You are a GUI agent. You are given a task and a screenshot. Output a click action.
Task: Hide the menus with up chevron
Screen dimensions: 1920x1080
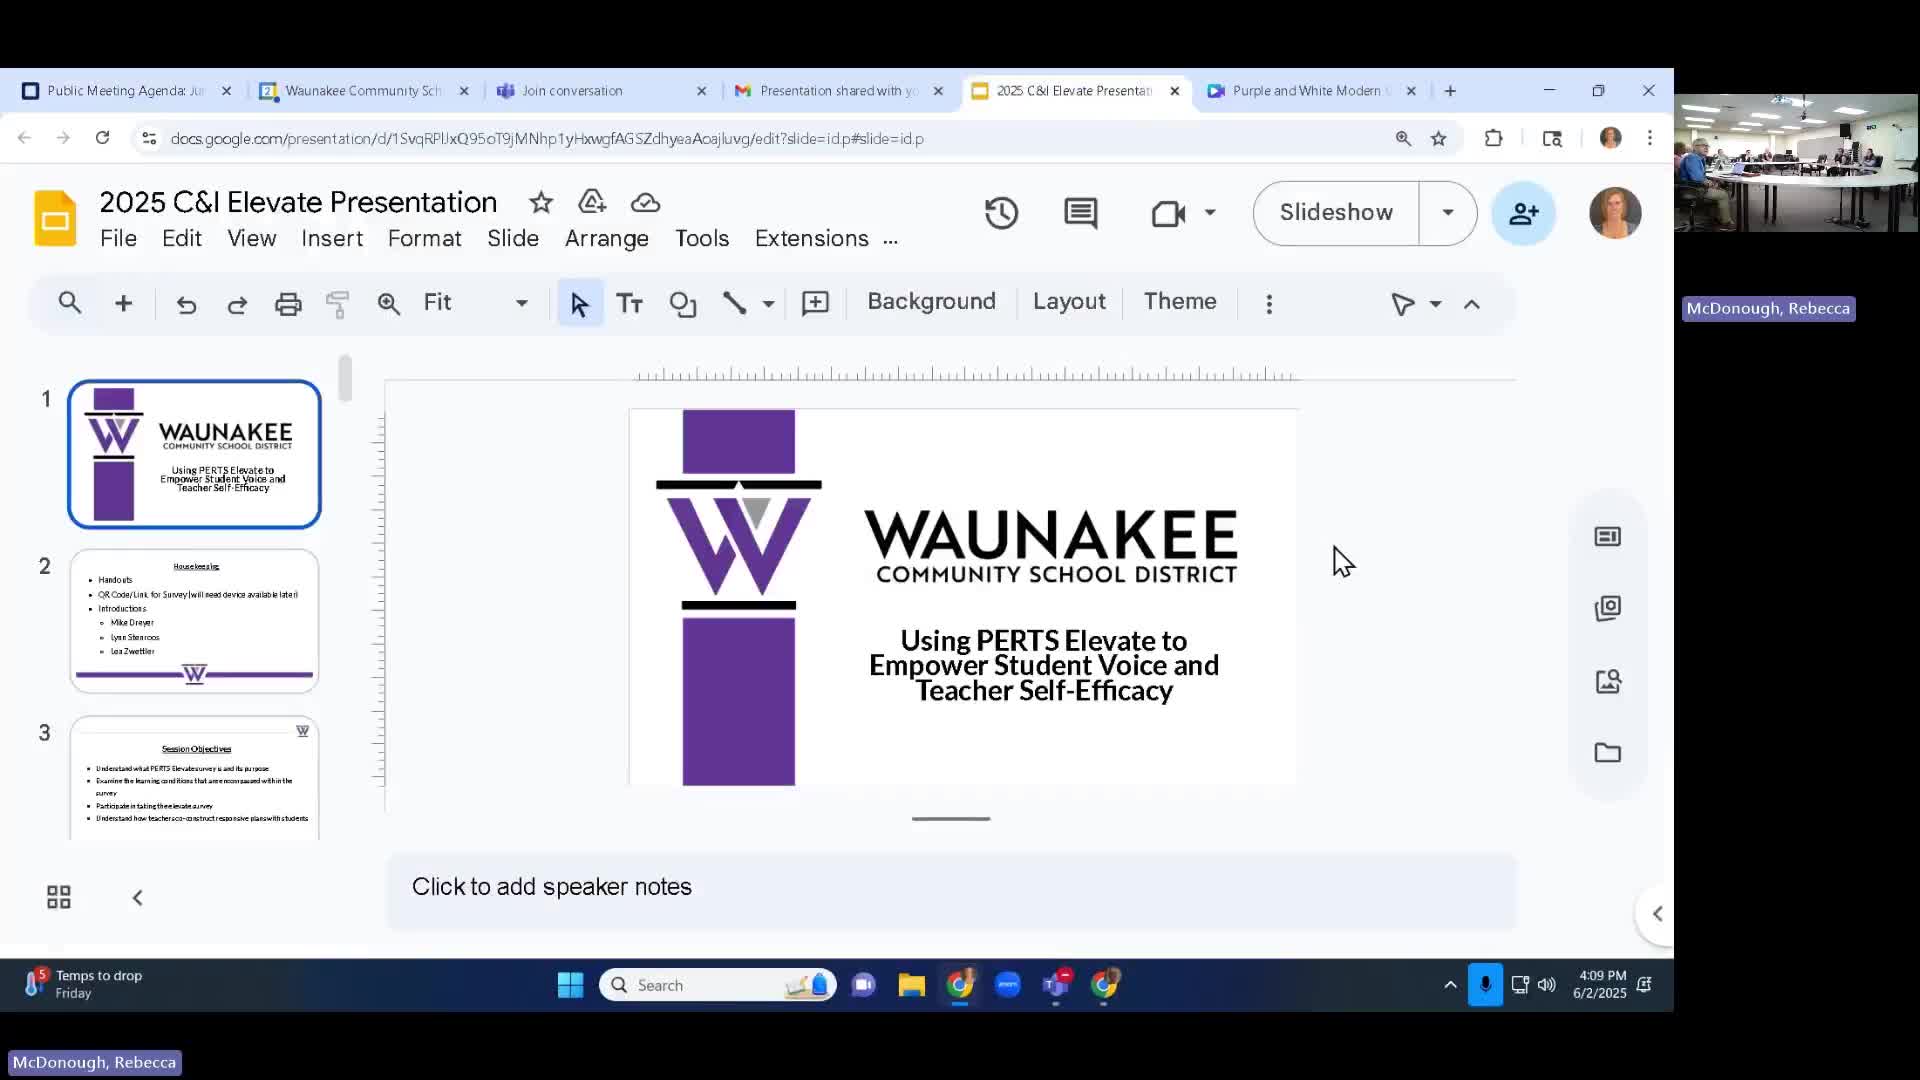[1471, 304]
